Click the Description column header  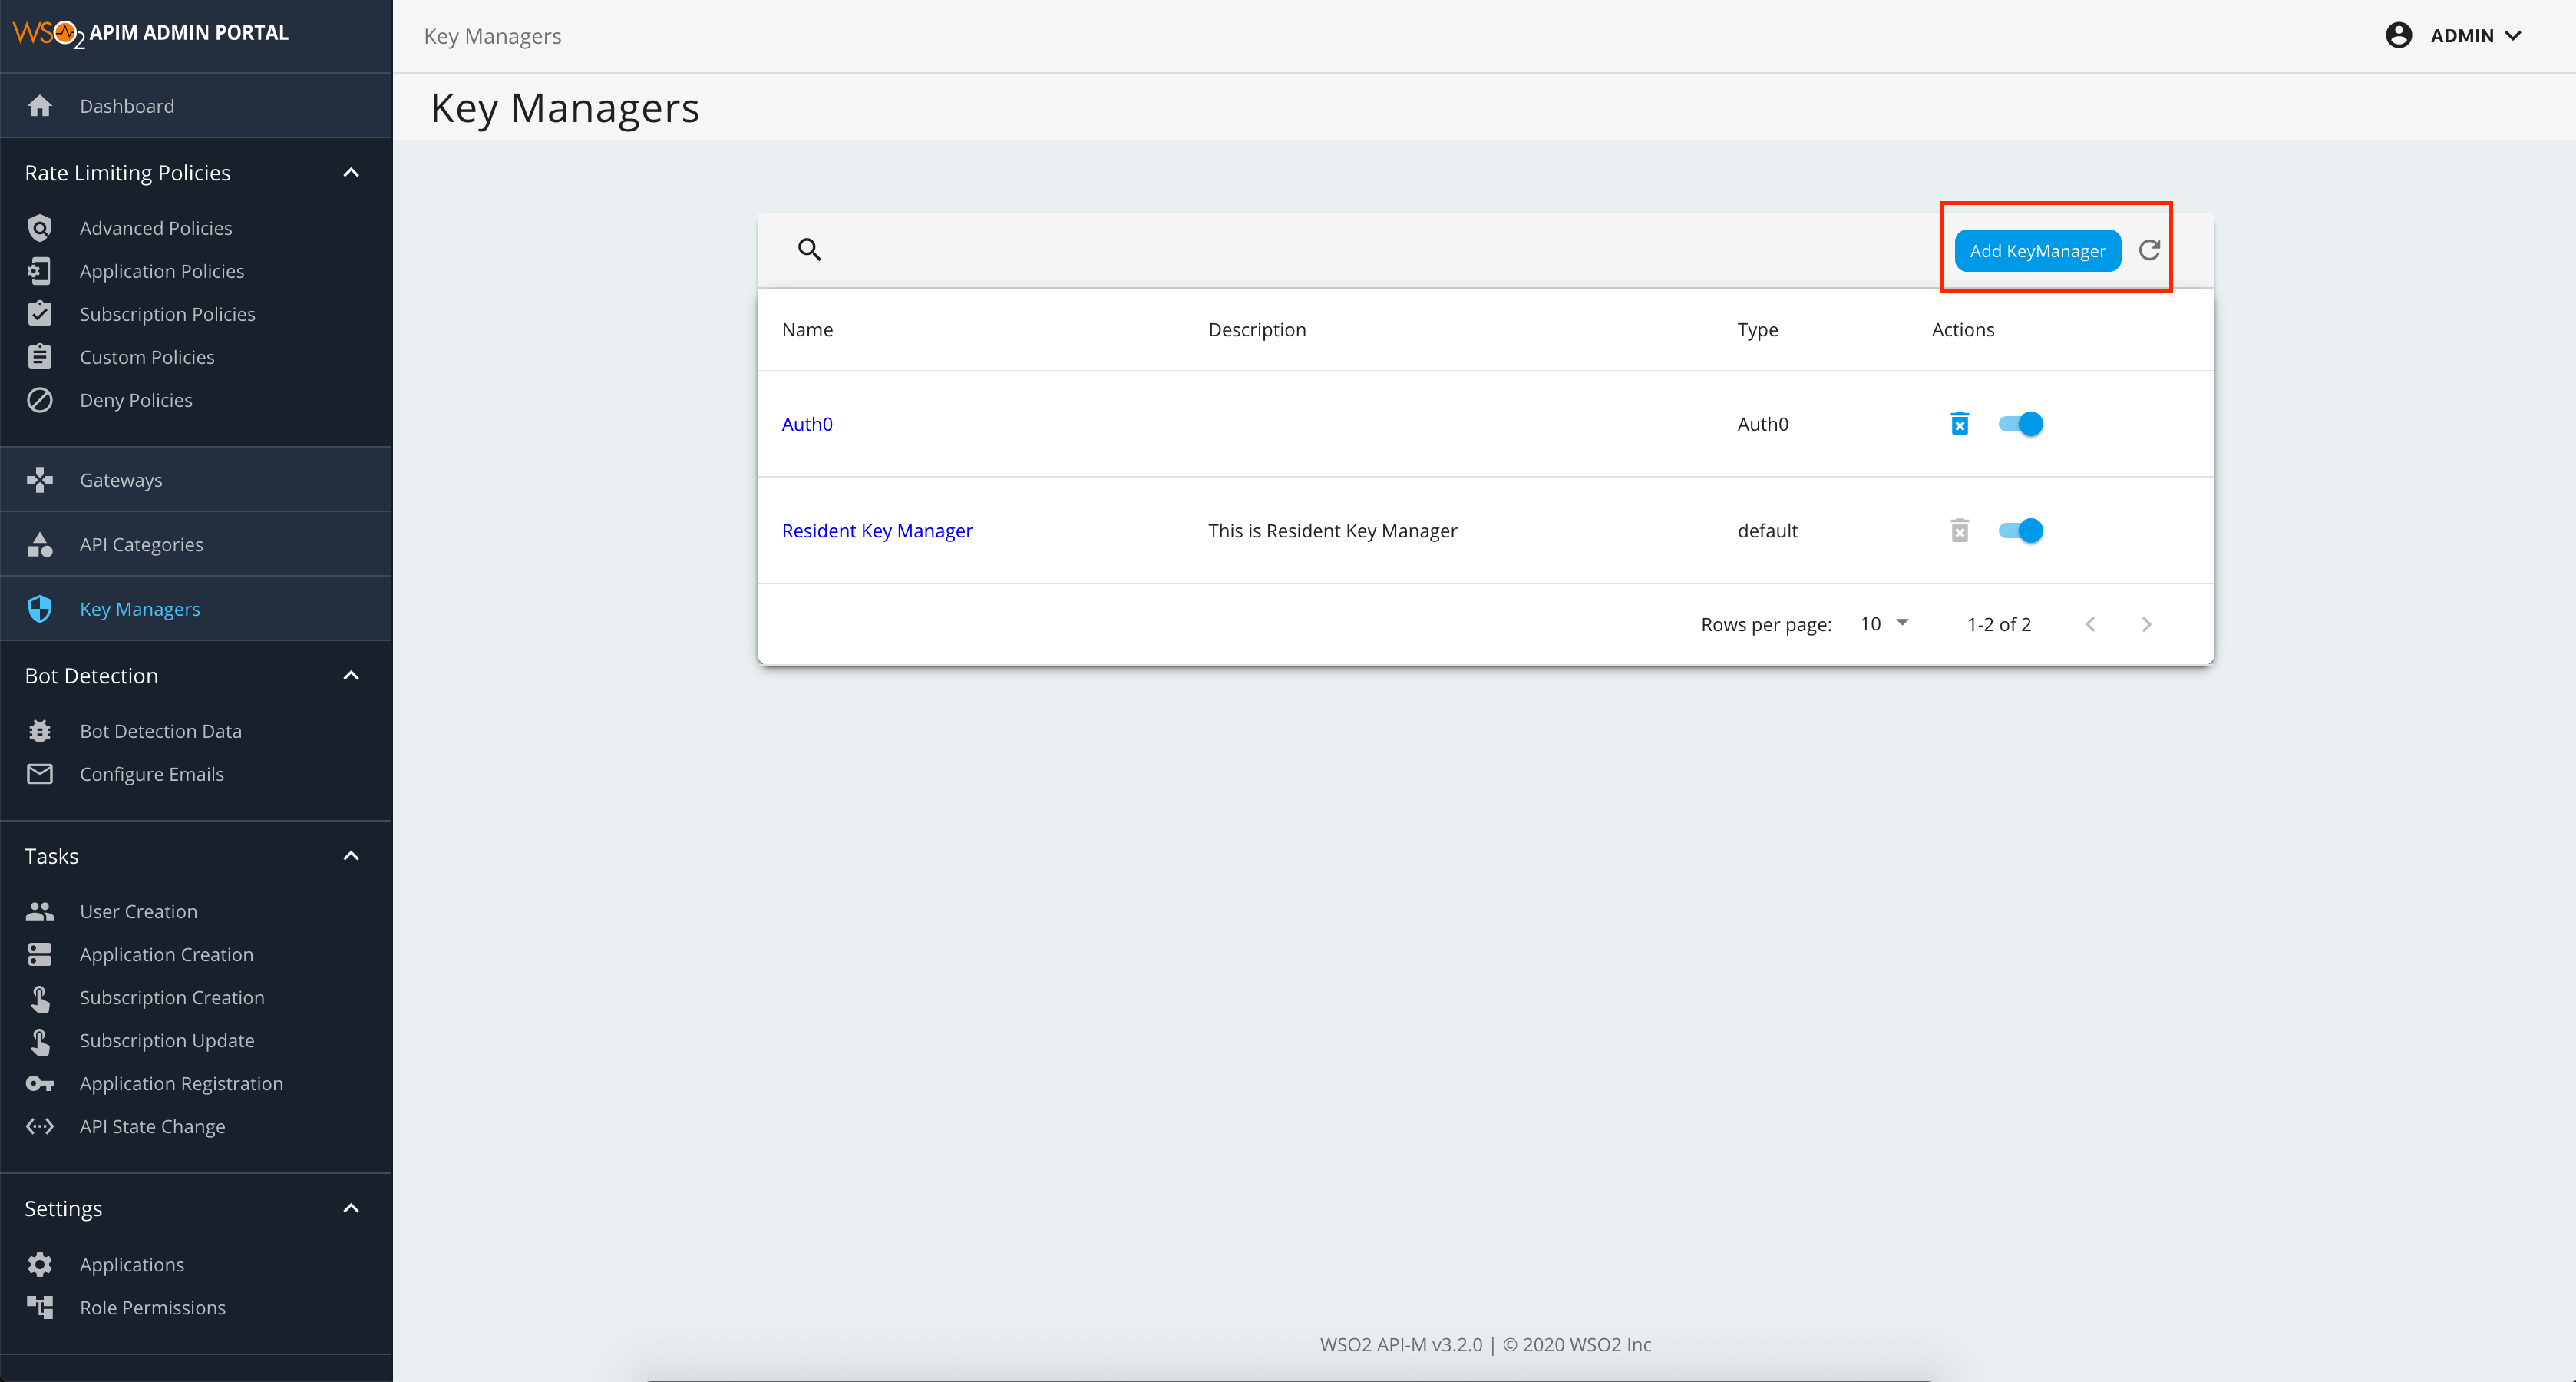point(1257,330)
